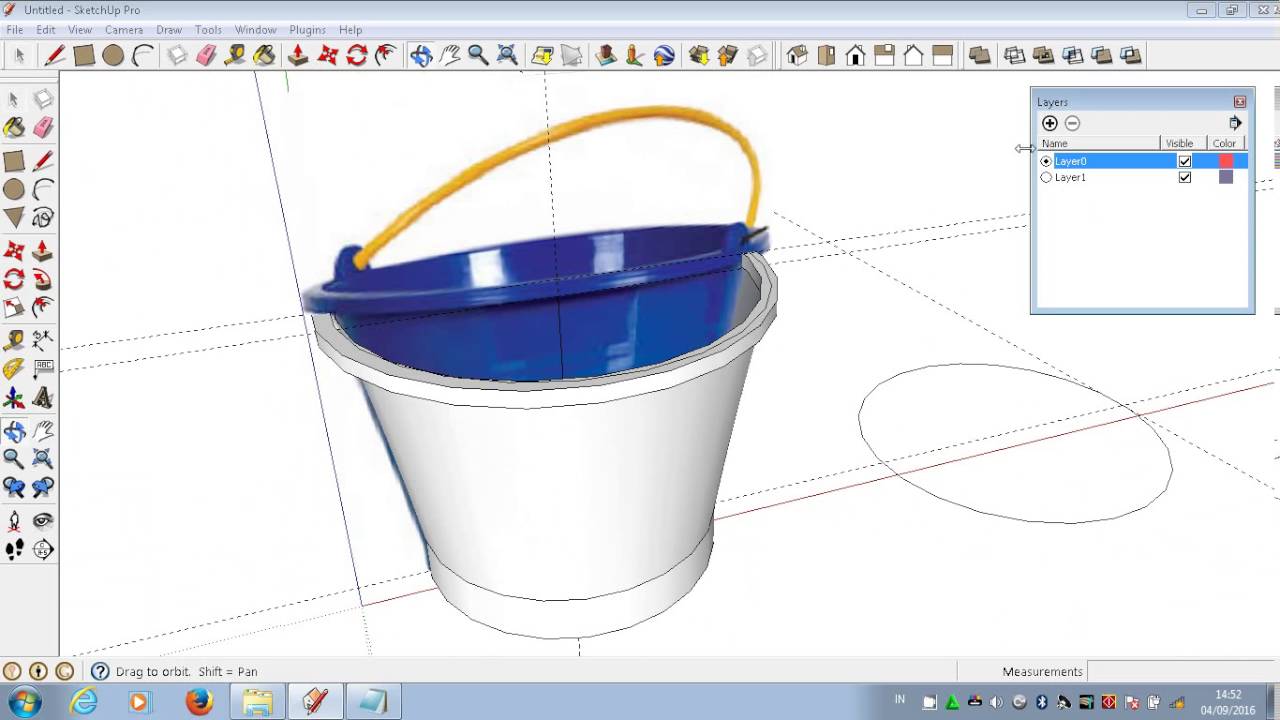Screen dimensions: 1280x720
Task: Open Internet Explorer from the taskbar
Action: tap(83, 702)
